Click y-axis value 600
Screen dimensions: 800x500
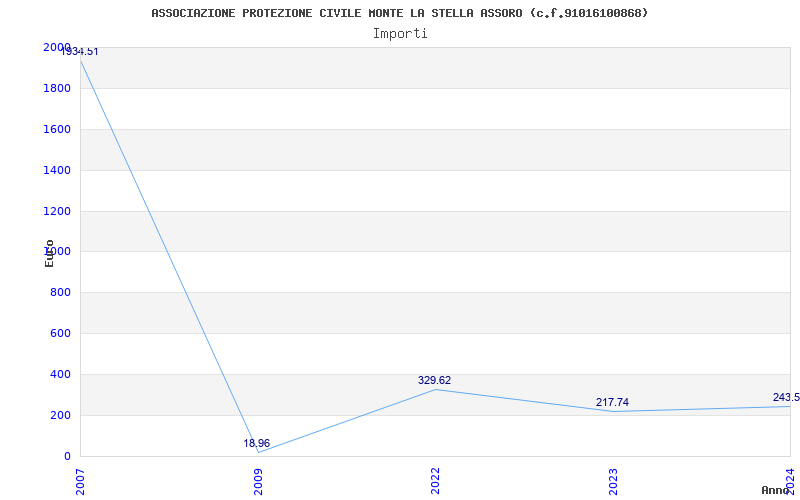pyautogui.click(x=60, y=334)
